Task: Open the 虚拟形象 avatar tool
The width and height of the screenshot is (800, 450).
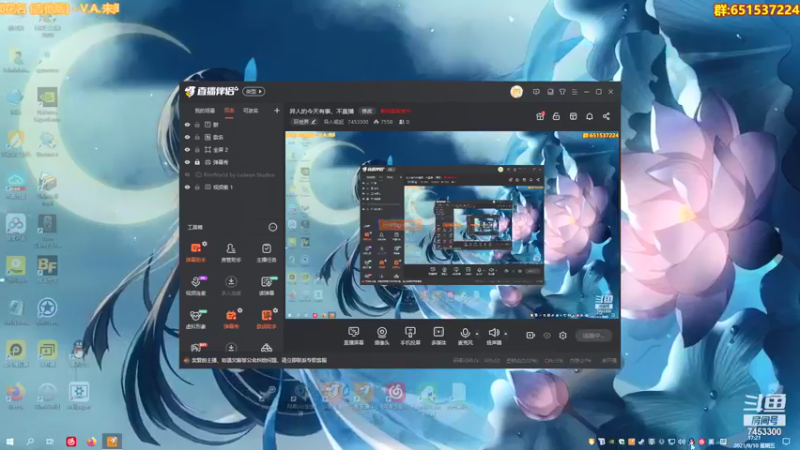Action: click(195, 319)
